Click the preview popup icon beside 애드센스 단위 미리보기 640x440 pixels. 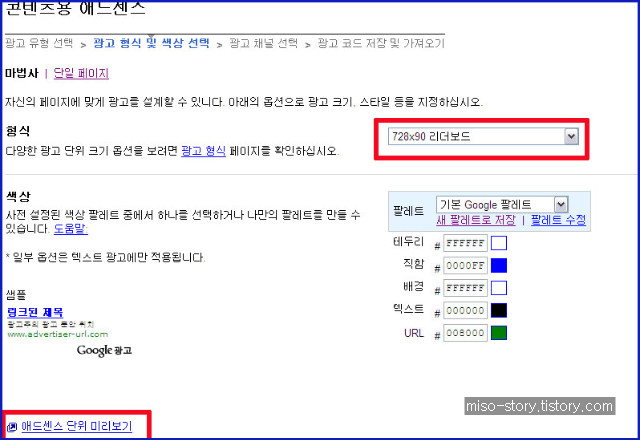[x=12, y=427]
